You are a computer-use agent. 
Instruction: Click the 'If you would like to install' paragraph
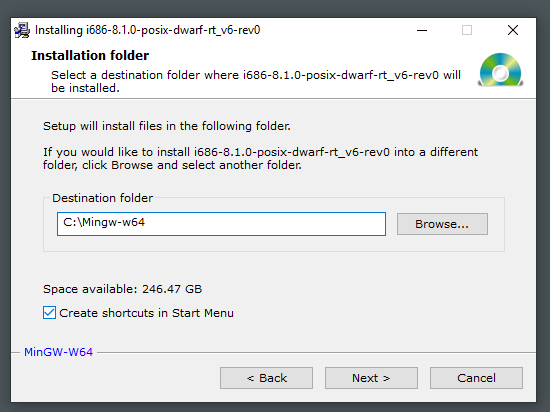[260, 158]
